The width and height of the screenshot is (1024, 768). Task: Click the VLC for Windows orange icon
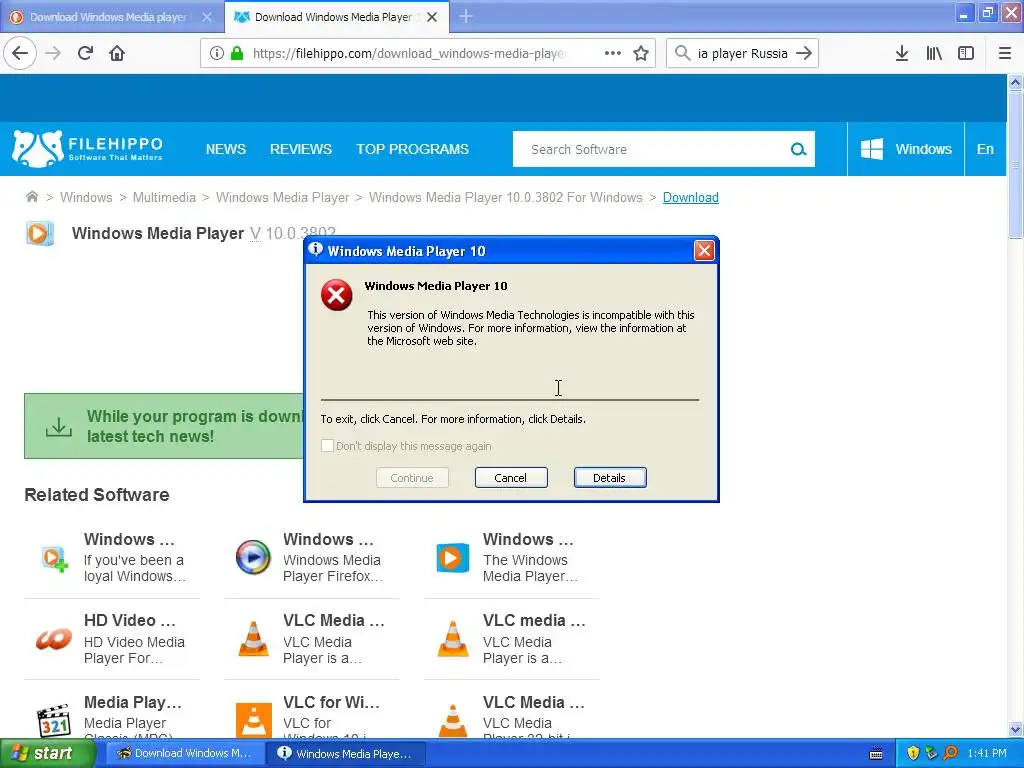click(253, 720)
